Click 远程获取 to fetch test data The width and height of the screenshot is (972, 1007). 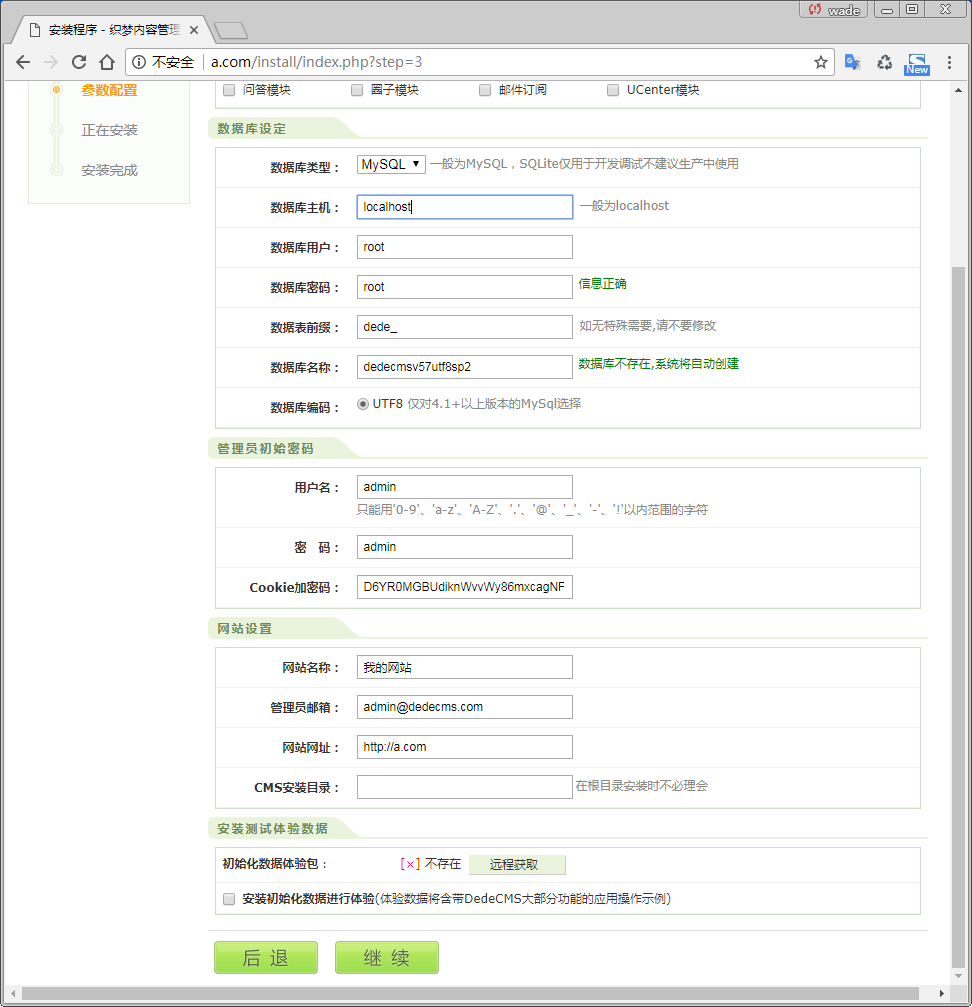click(517, 864)
